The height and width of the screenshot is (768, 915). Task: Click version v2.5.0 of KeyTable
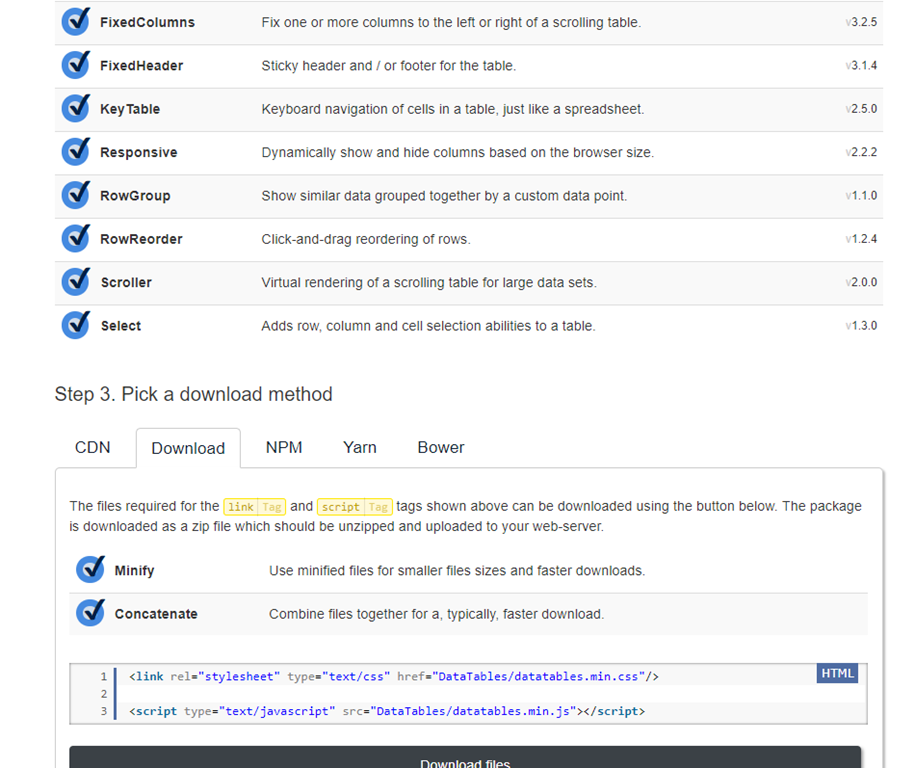click(861, 109)
